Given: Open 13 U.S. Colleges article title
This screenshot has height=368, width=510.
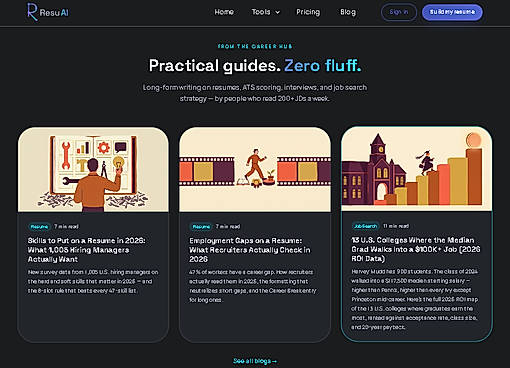Looking at the screenshot, I should click(416, 249).
